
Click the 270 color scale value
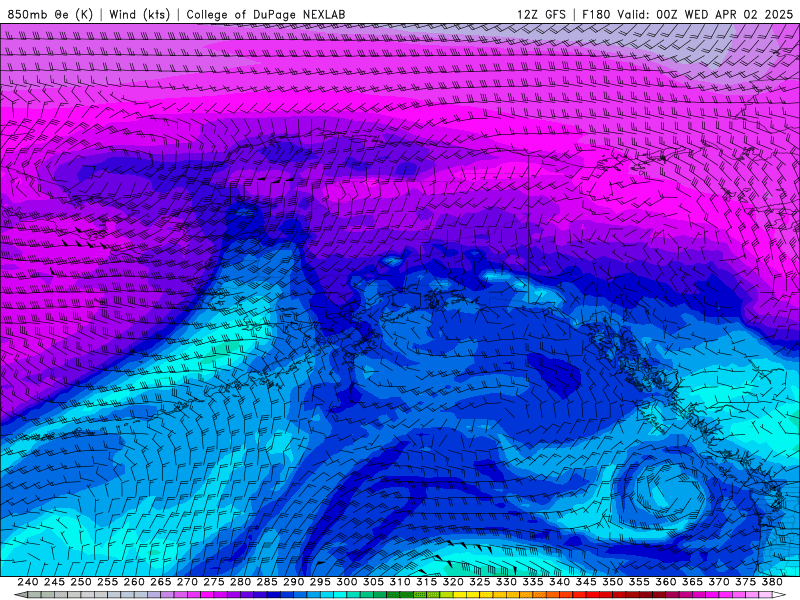coord(187,582)
